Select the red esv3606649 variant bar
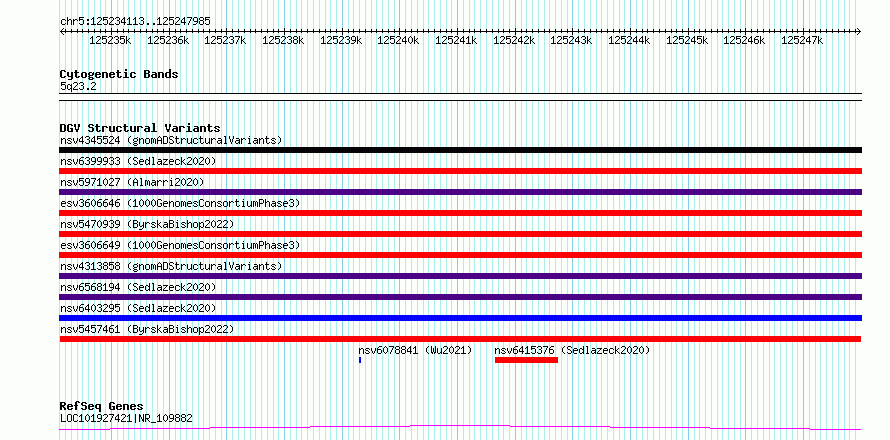This screenshot has height=440, width=890. 460,255
